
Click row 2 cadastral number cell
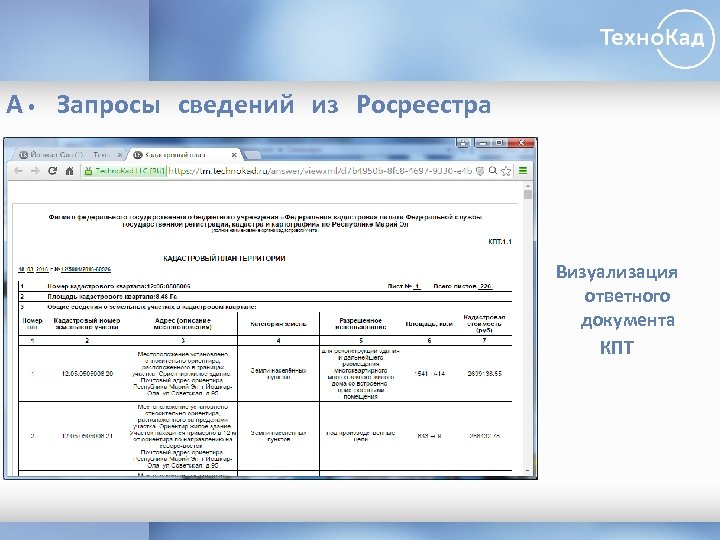tap(87, 436)
